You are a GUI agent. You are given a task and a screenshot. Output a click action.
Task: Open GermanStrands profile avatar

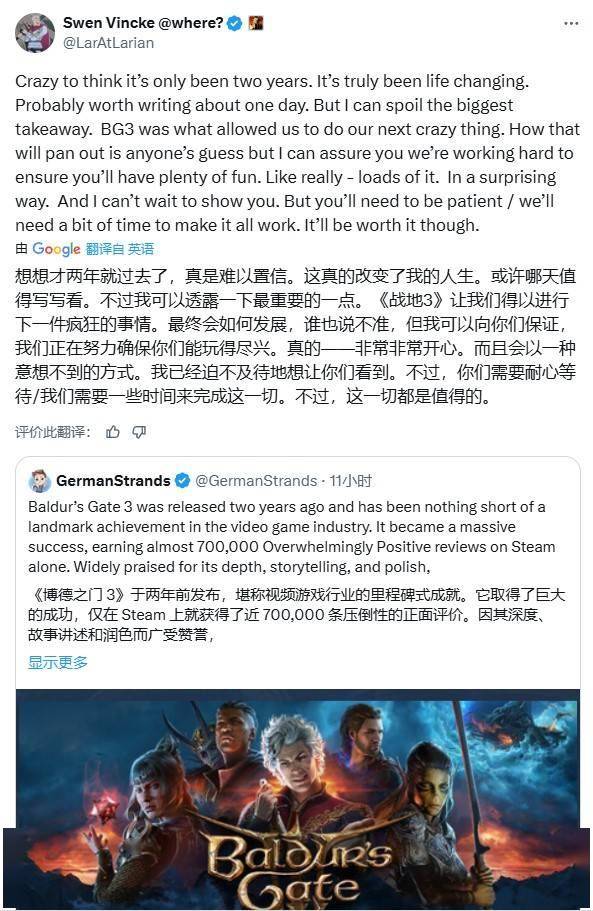[x=39, y=481]
